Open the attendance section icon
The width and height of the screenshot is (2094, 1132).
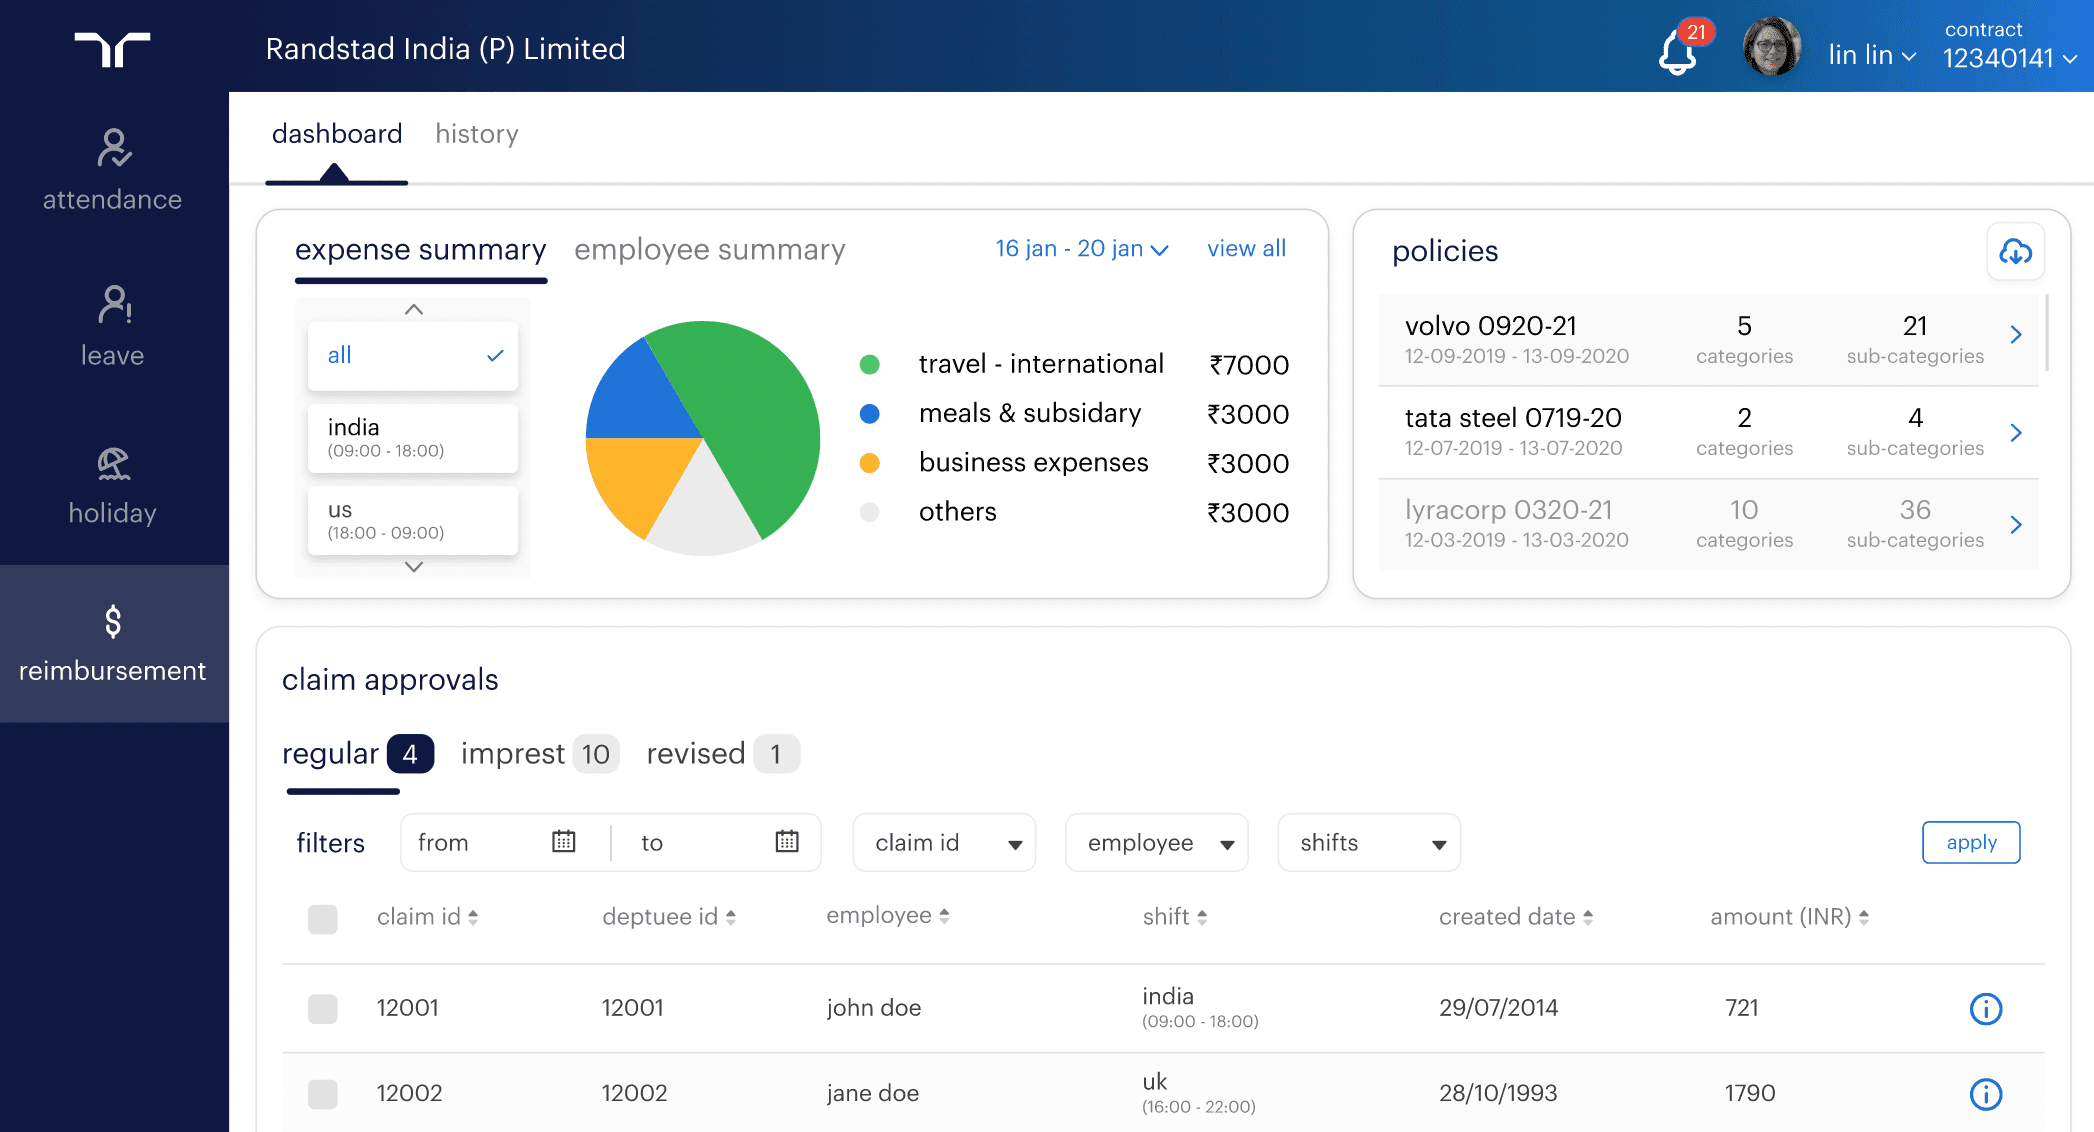click(x=114, y=148)
